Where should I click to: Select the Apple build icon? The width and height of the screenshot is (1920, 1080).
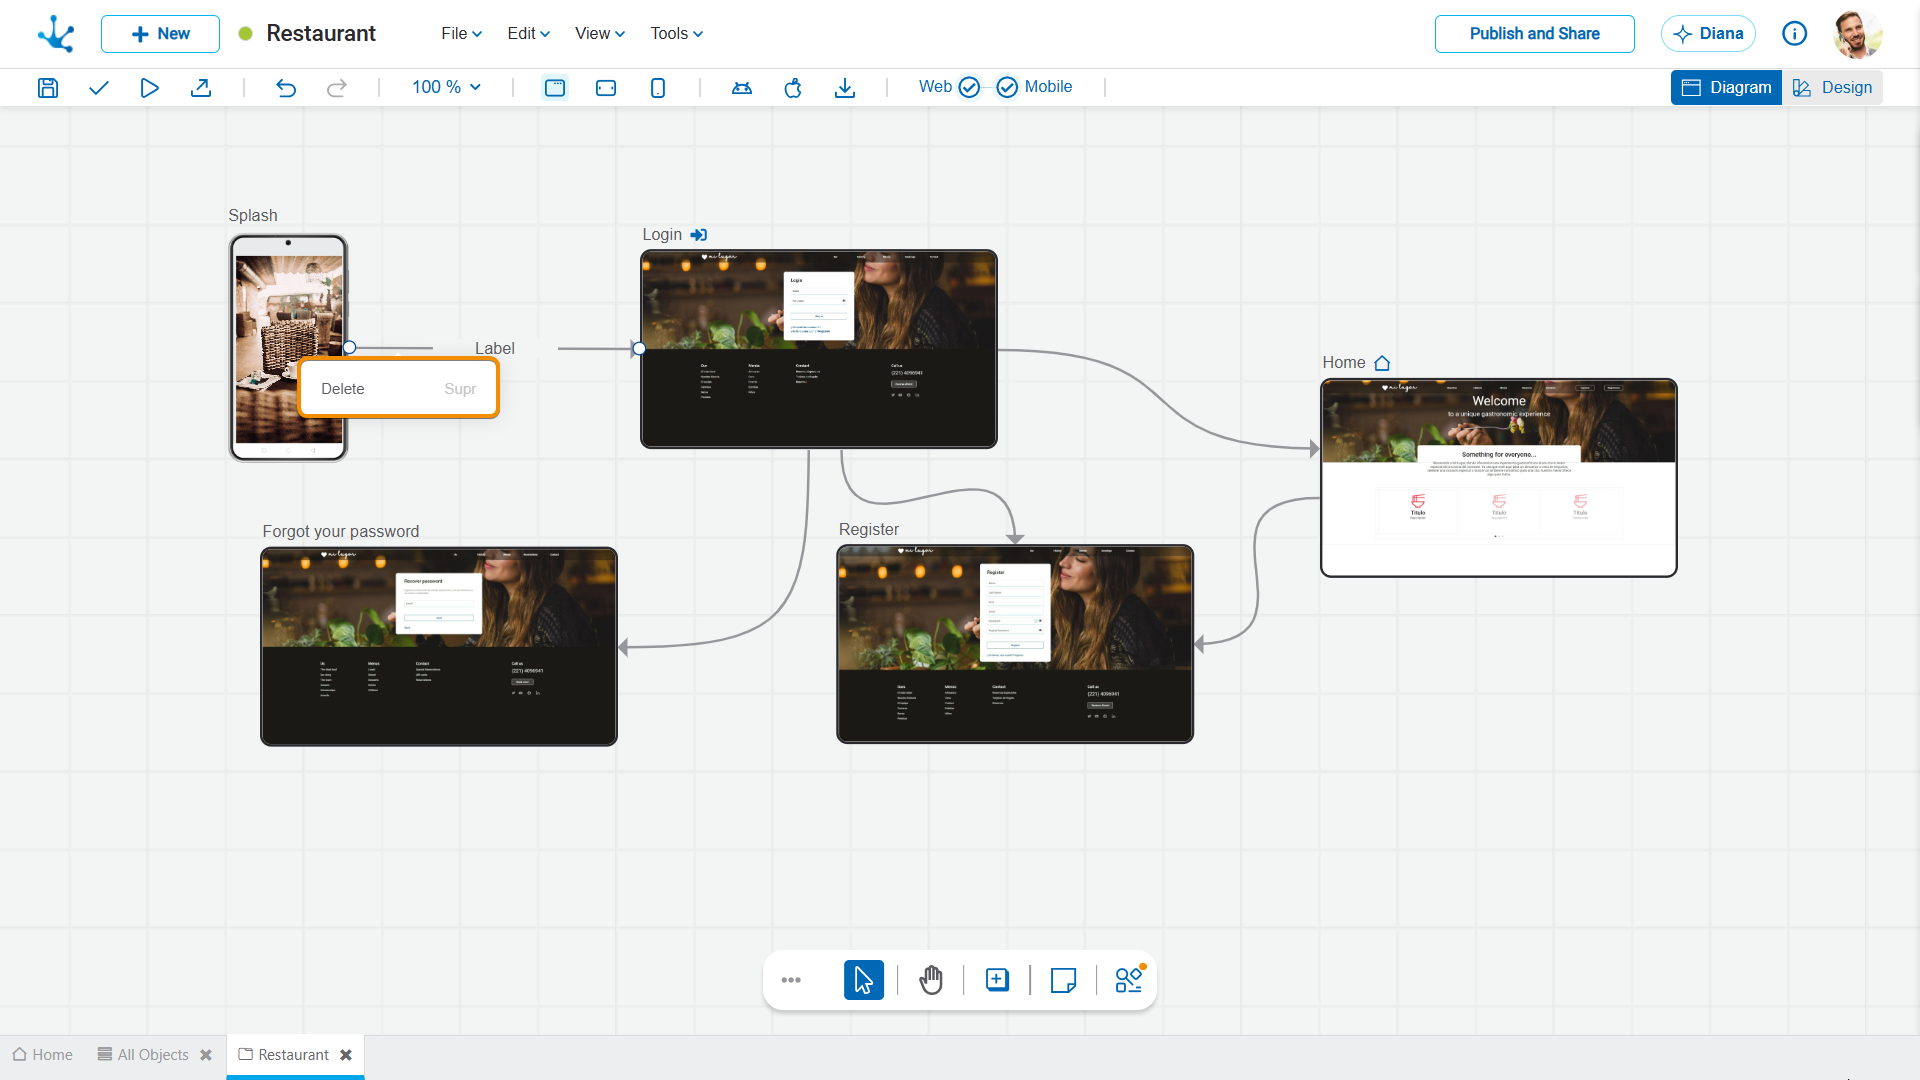pyautogui.click(x=793, y=88)
